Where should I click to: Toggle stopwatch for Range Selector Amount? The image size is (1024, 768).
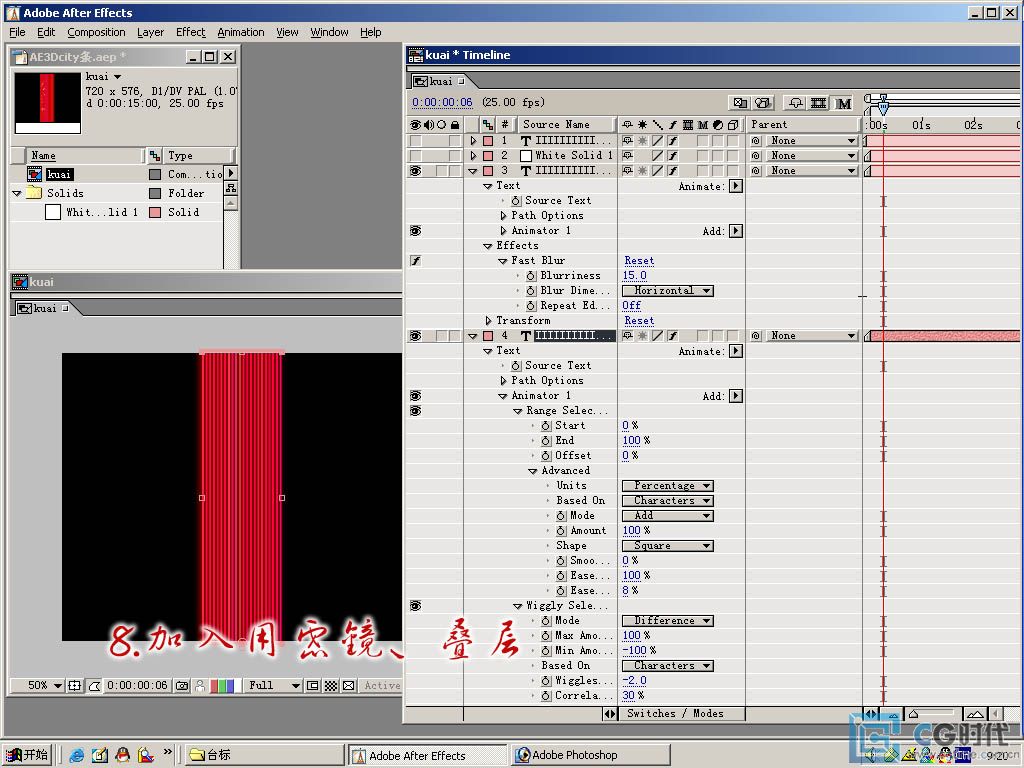(x=561, y=531)
